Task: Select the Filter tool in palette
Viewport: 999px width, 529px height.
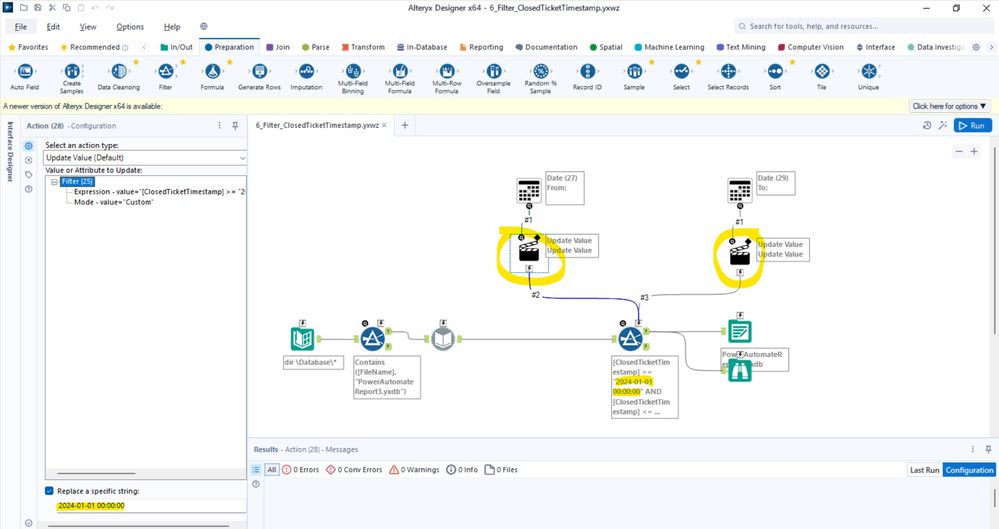Action: (166, 71)
